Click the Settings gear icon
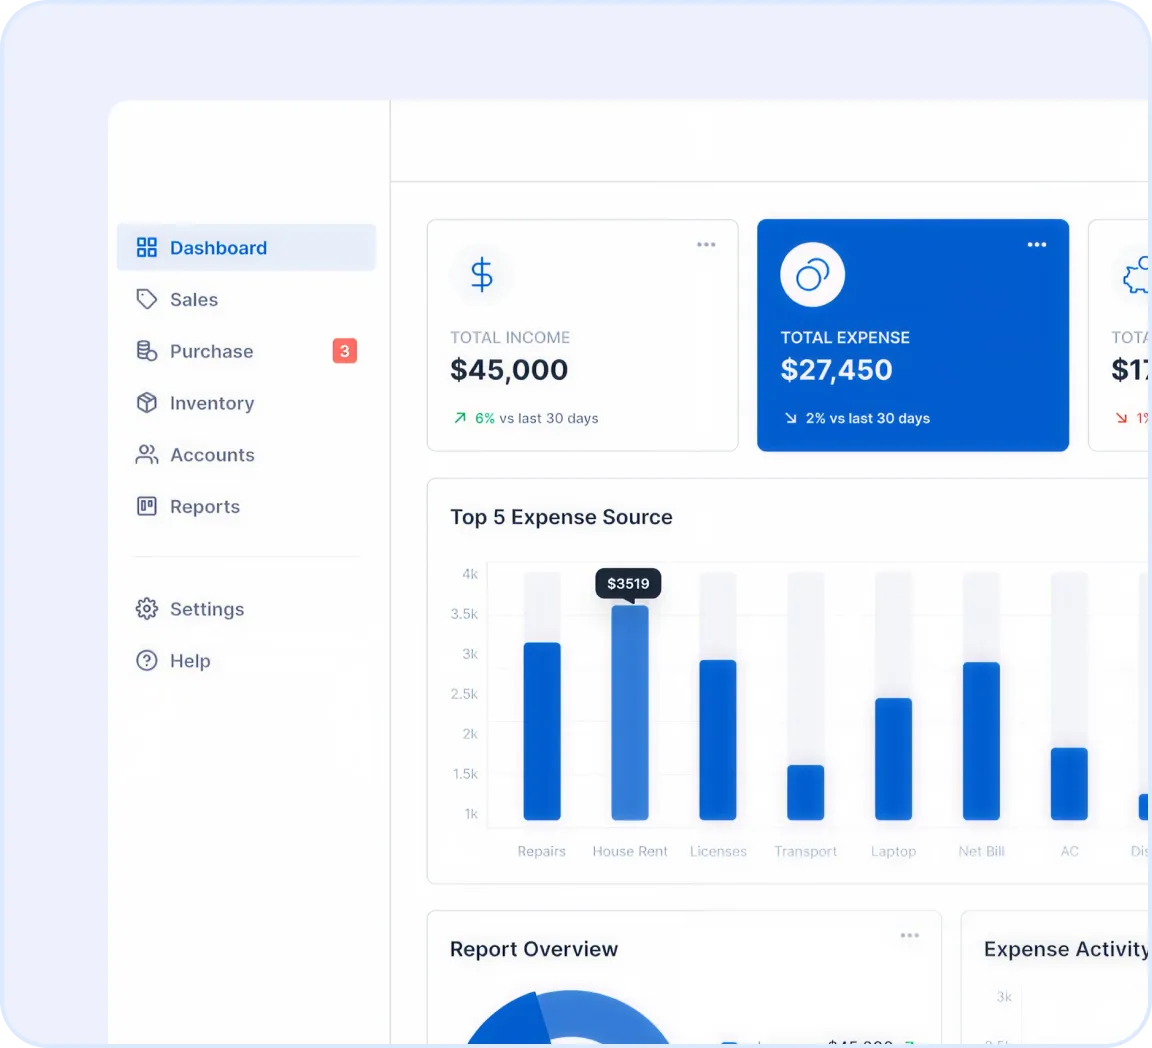This screenshot has height=1048, width=1152. pyautogui.click(x=147, y=609)
